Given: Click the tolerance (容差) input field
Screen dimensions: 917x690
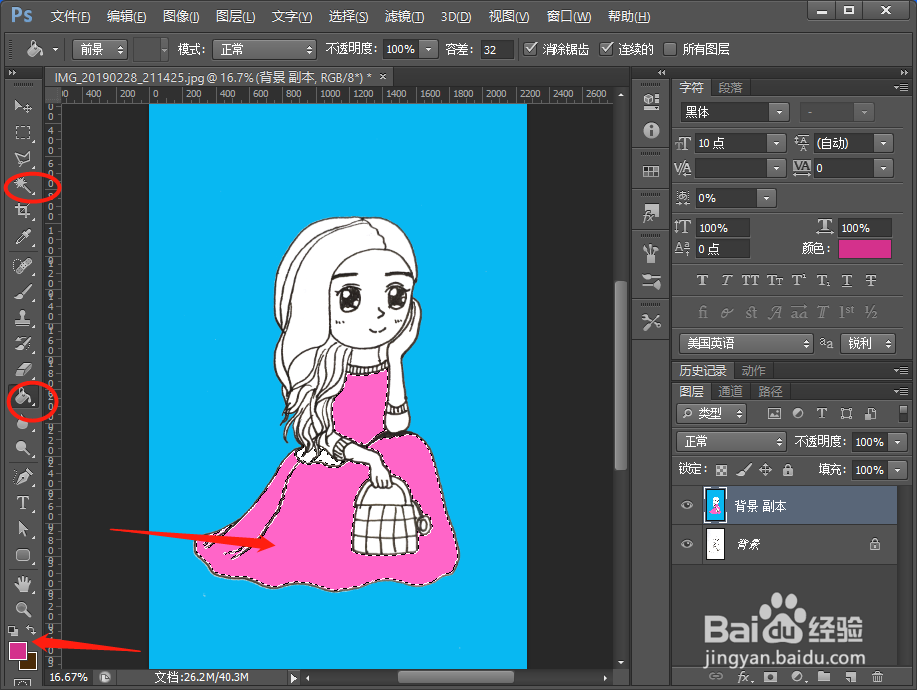Looking at the screenshot, I should click(497, 49).
